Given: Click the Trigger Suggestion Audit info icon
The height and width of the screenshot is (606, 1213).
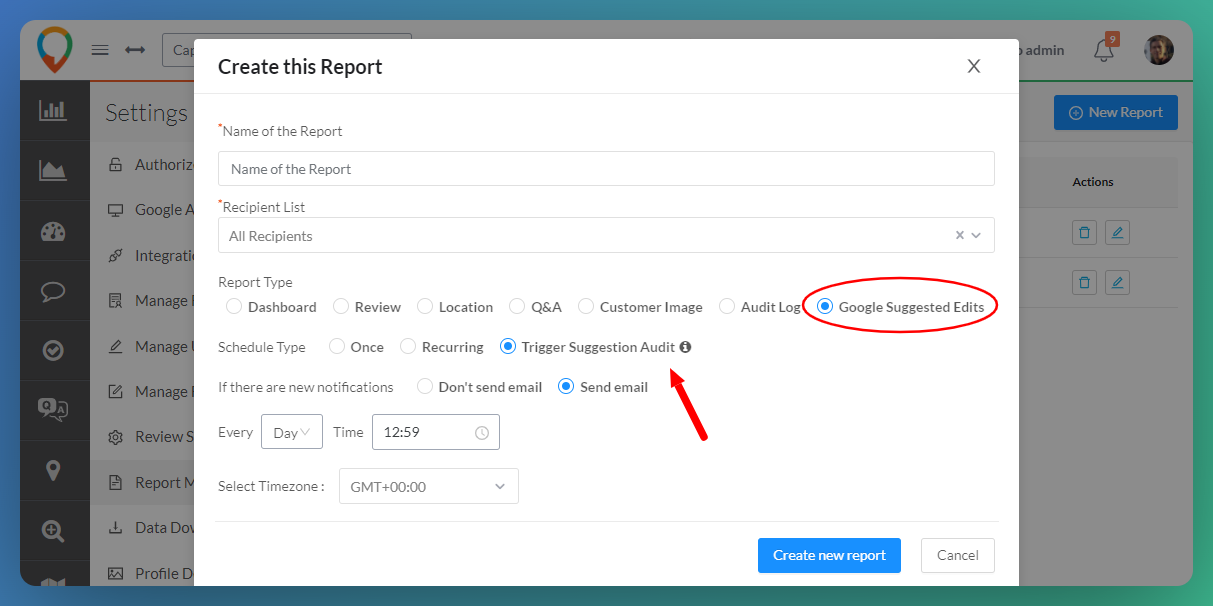Looking at the screenshot, I should (x=685, y=347).
